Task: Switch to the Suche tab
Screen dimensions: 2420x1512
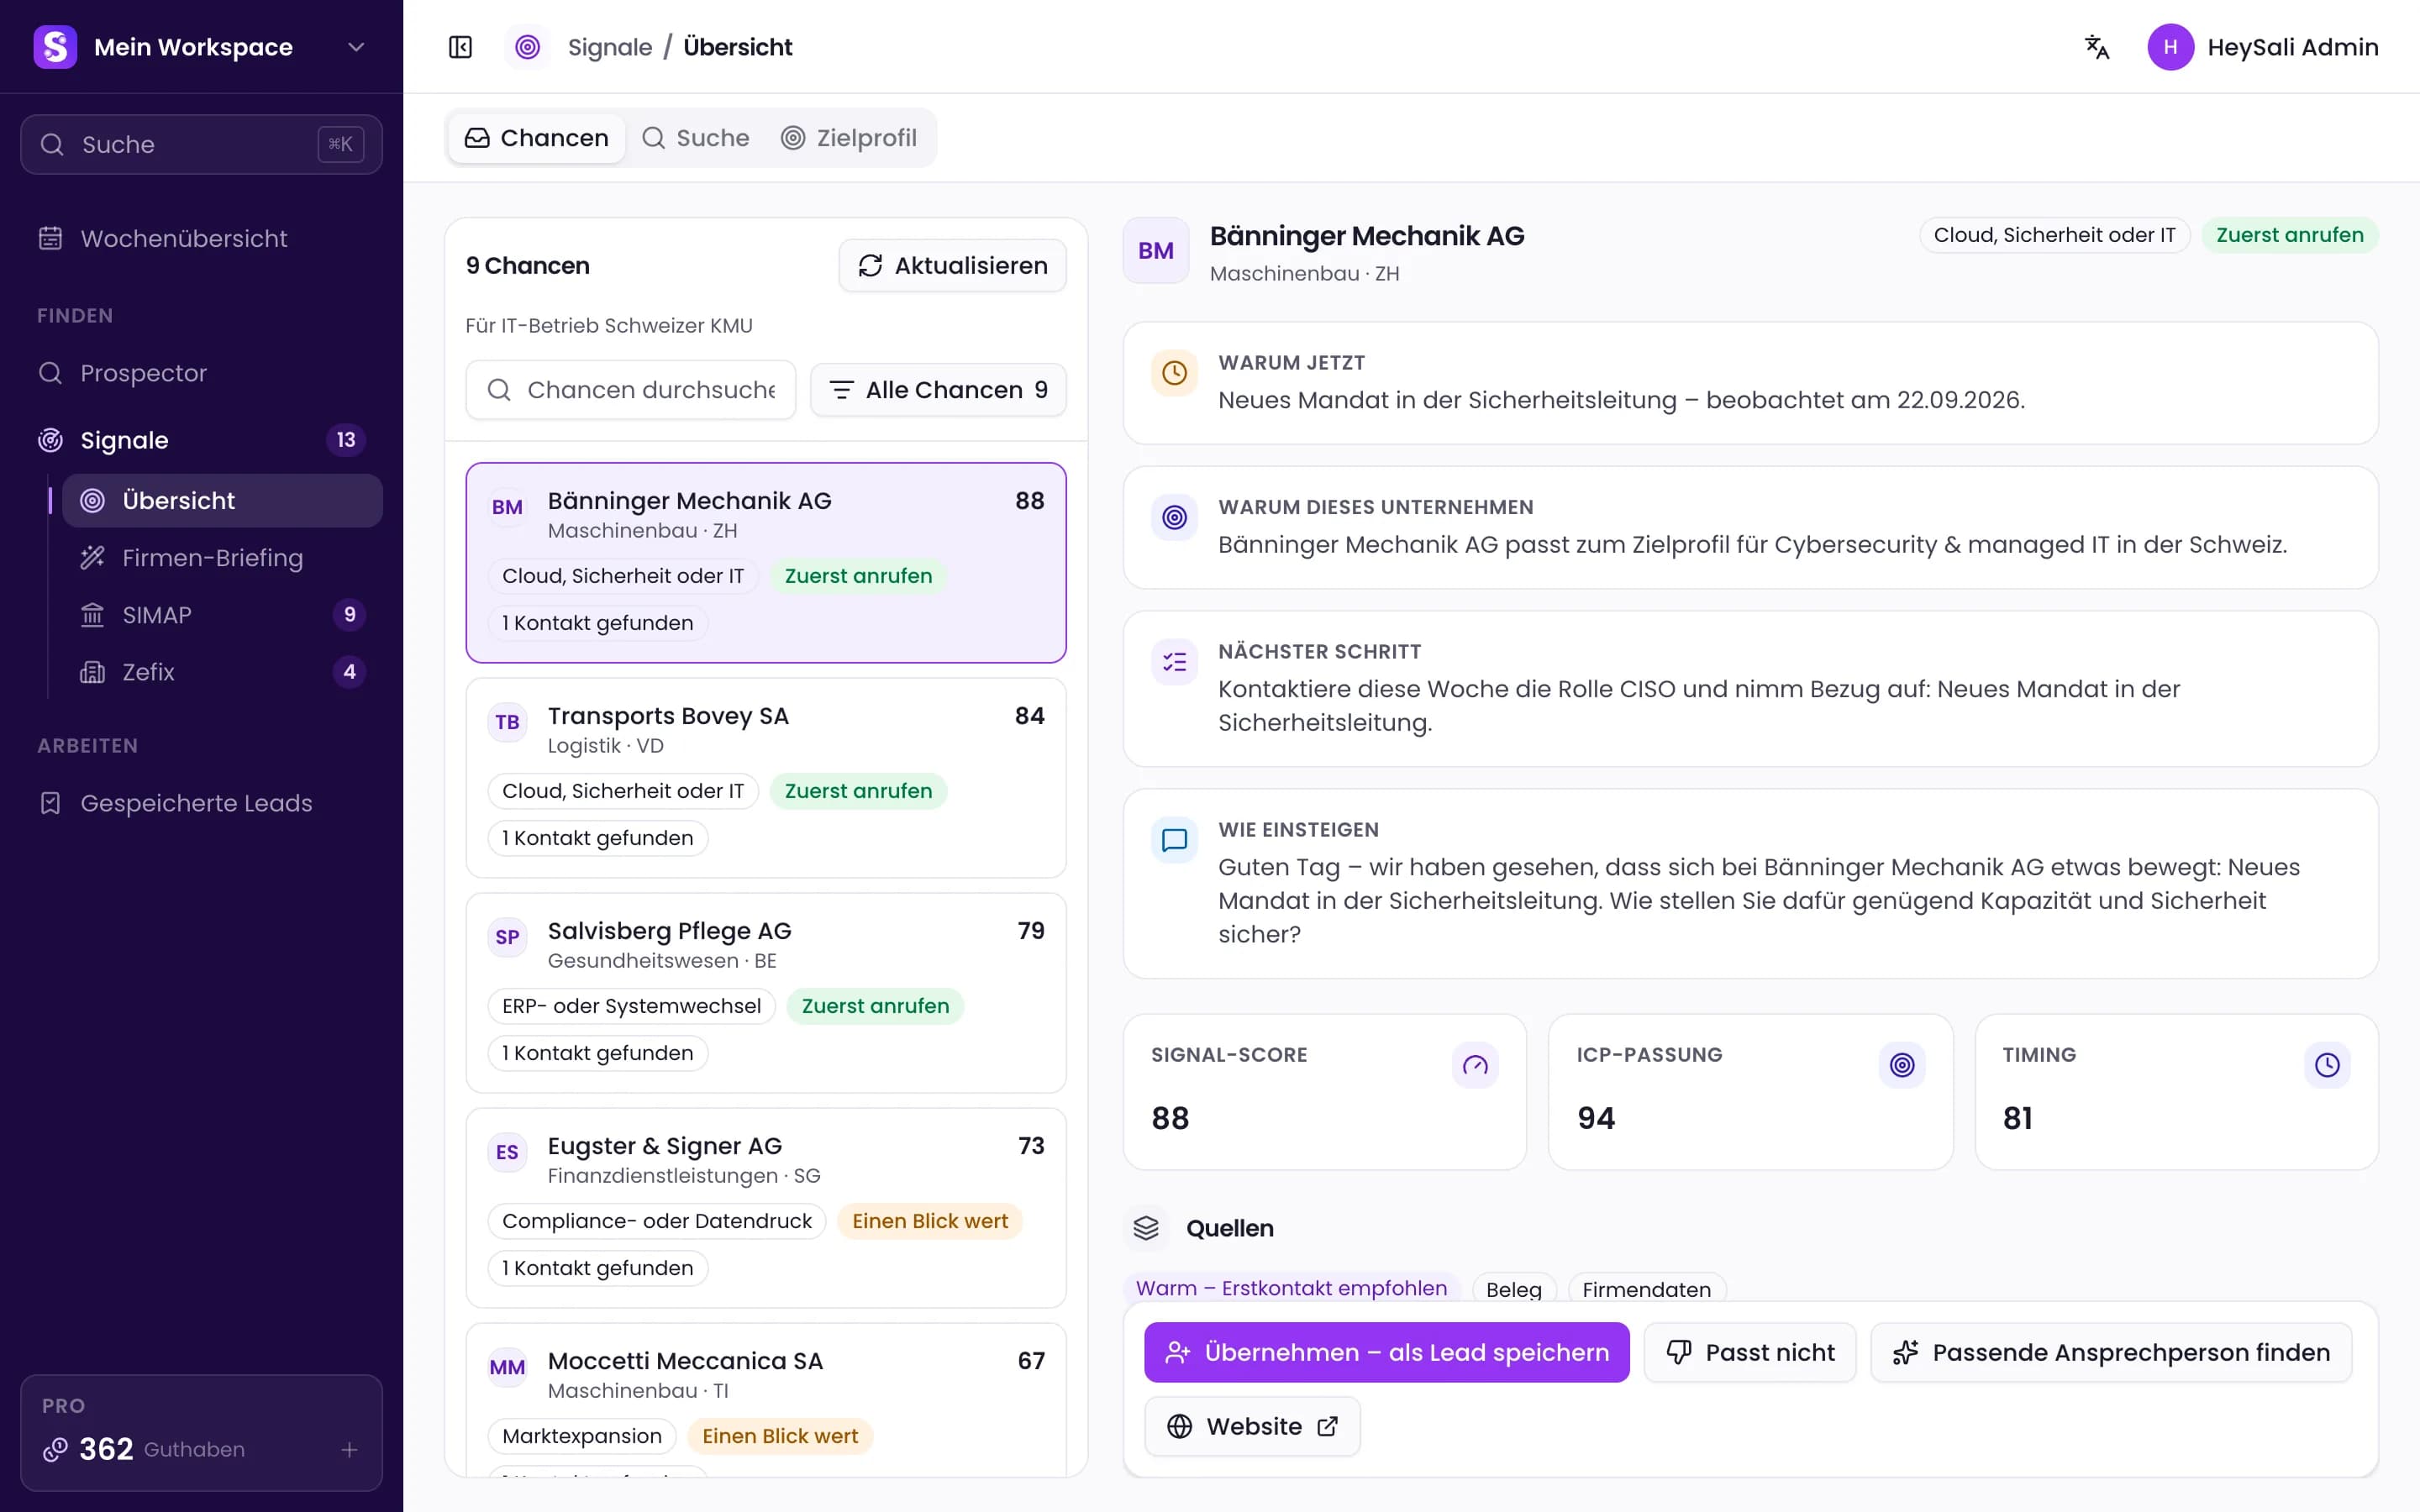Action: point(696,138)
